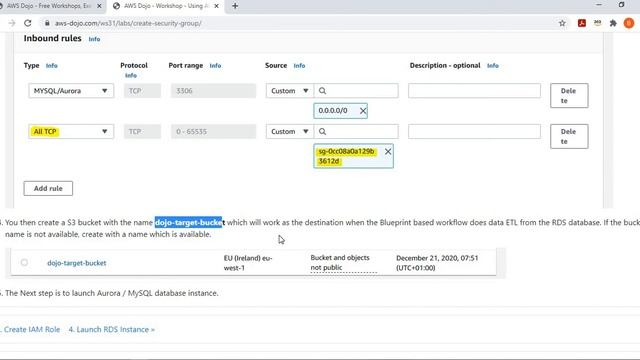Switch to AWS Dojo Workshop tab
Screen dimensions: 640x360
point(165,6)
